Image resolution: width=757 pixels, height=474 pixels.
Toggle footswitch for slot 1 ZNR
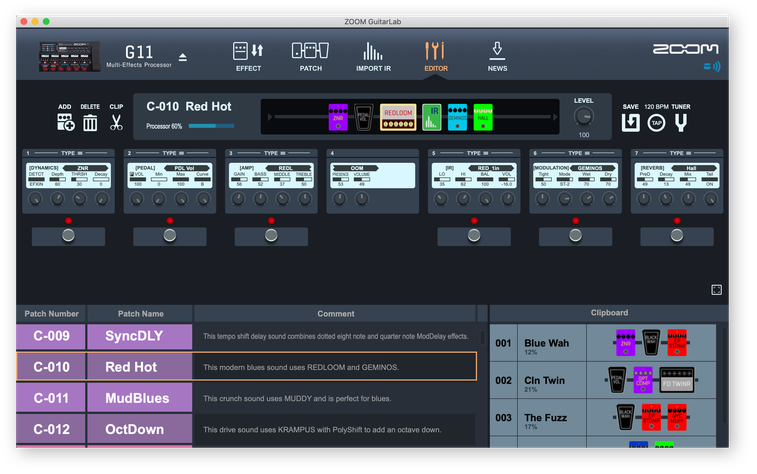68,236
